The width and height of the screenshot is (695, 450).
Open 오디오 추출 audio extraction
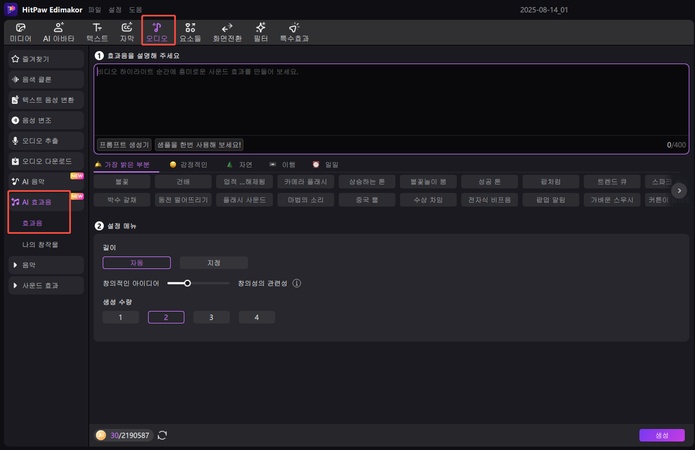pyautogui.click(x=46, y=141)
